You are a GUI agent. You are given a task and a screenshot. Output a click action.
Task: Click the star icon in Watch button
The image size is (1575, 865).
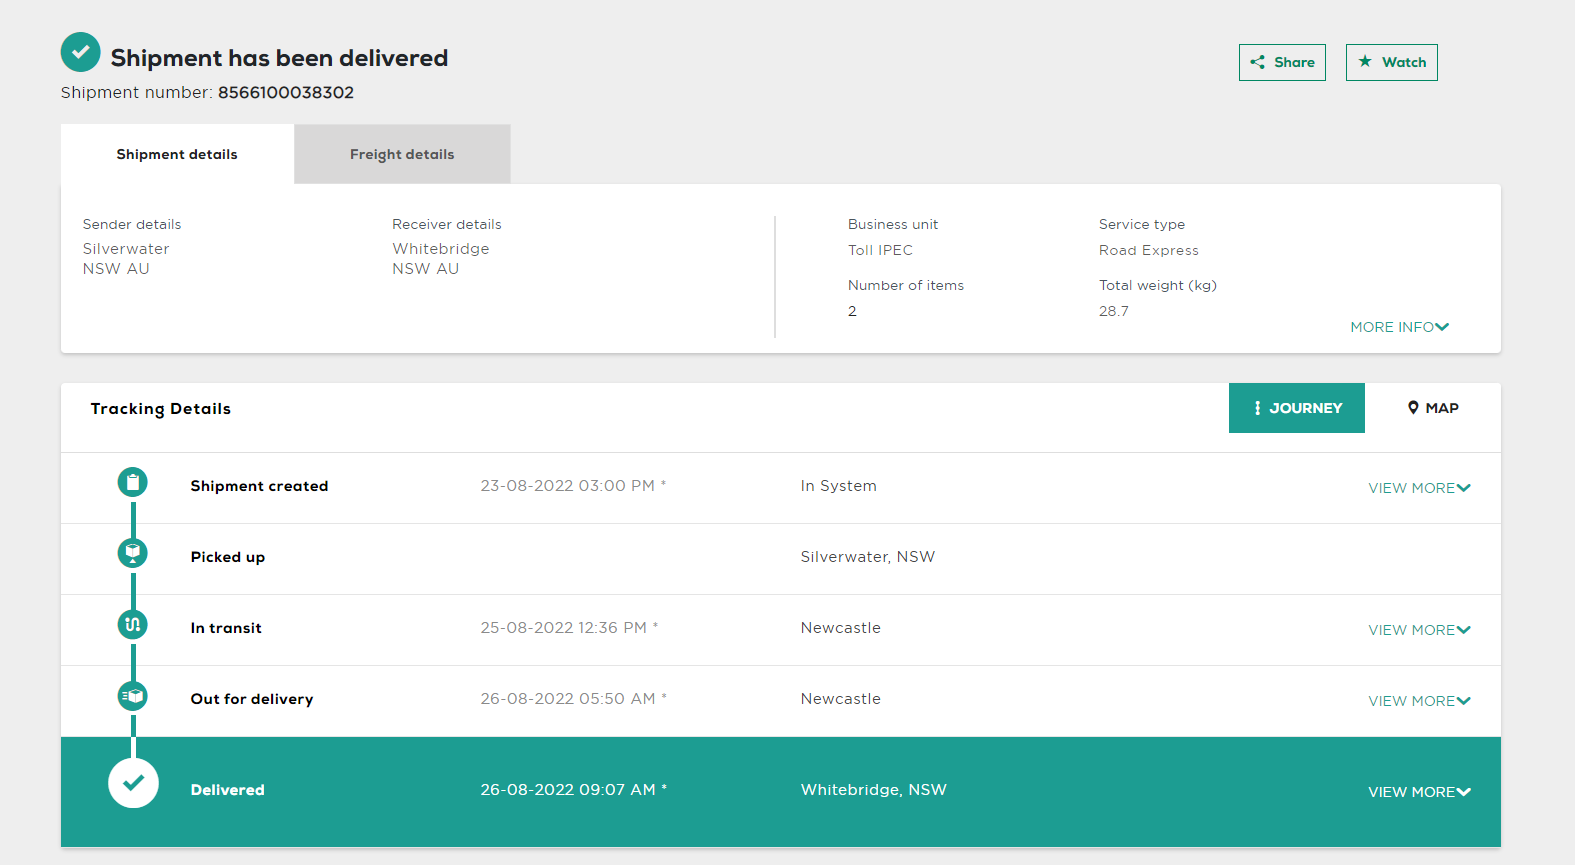click(x=1365, y=62)
